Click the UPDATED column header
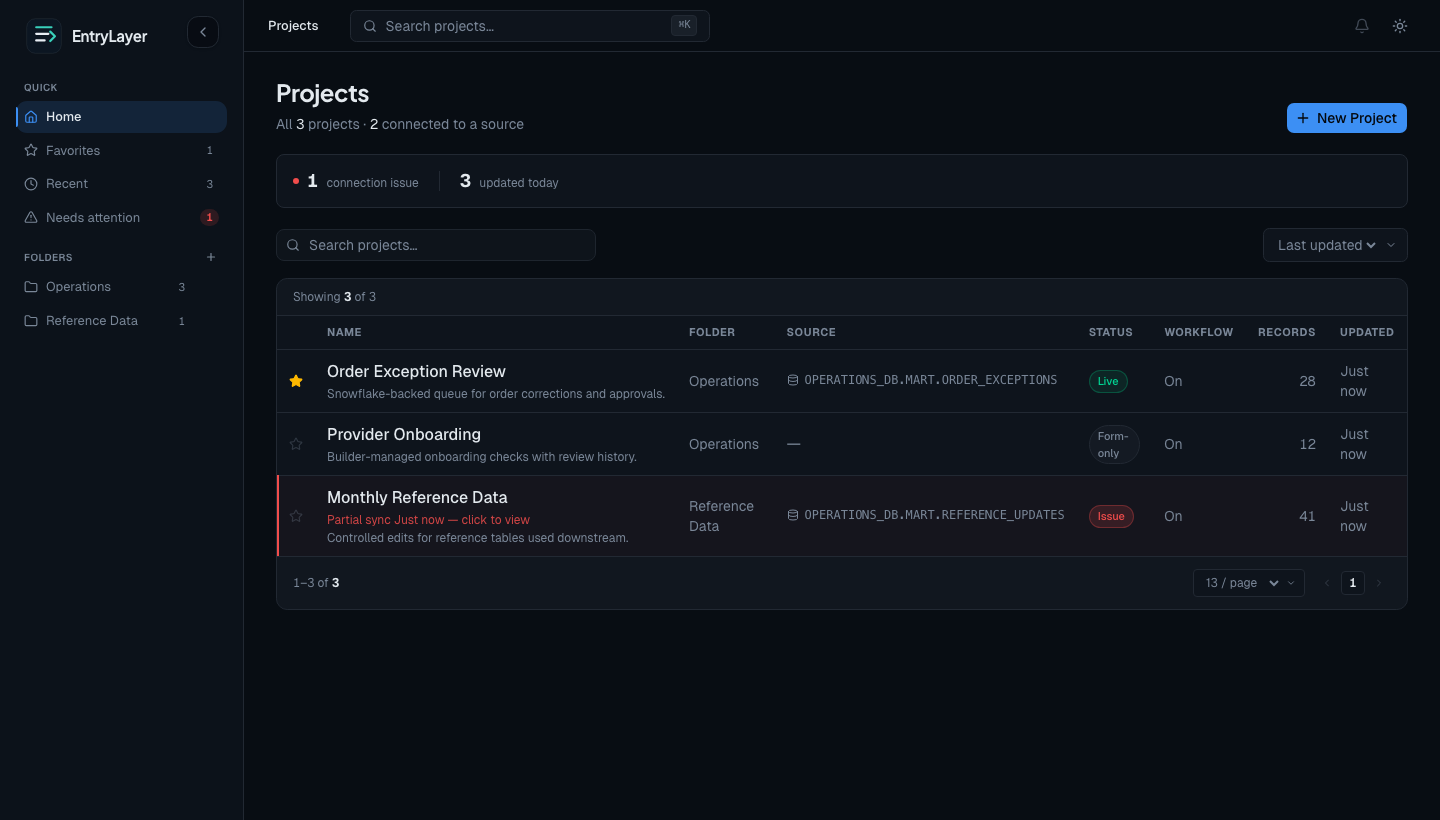This screenshot has height=820, width=1440. click(1367, 332)
